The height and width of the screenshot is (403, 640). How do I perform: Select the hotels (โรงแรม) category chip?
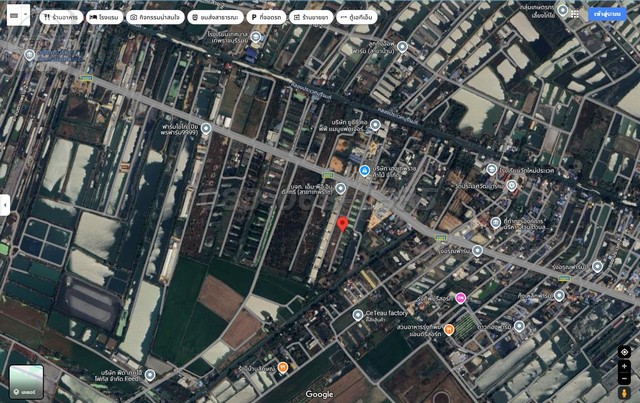[103, 17]
